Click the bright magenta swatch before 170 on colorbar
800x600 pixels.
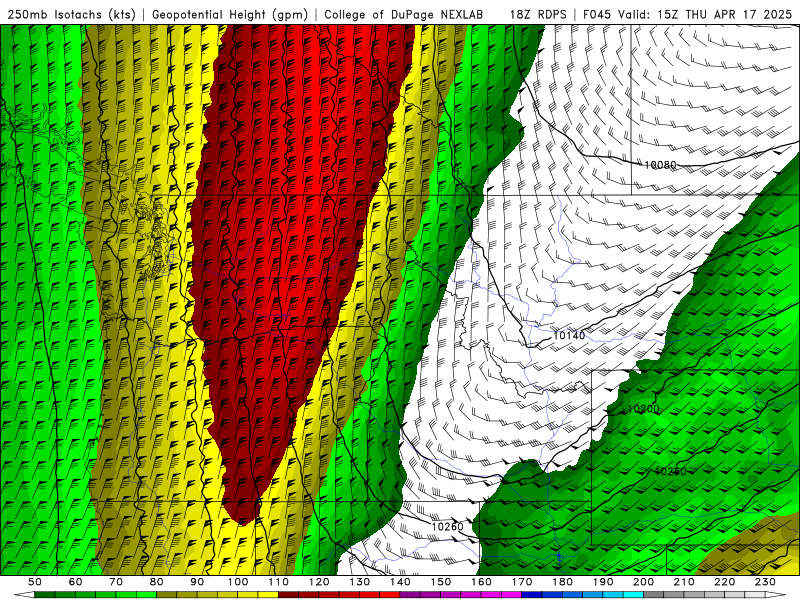point(512,595)
